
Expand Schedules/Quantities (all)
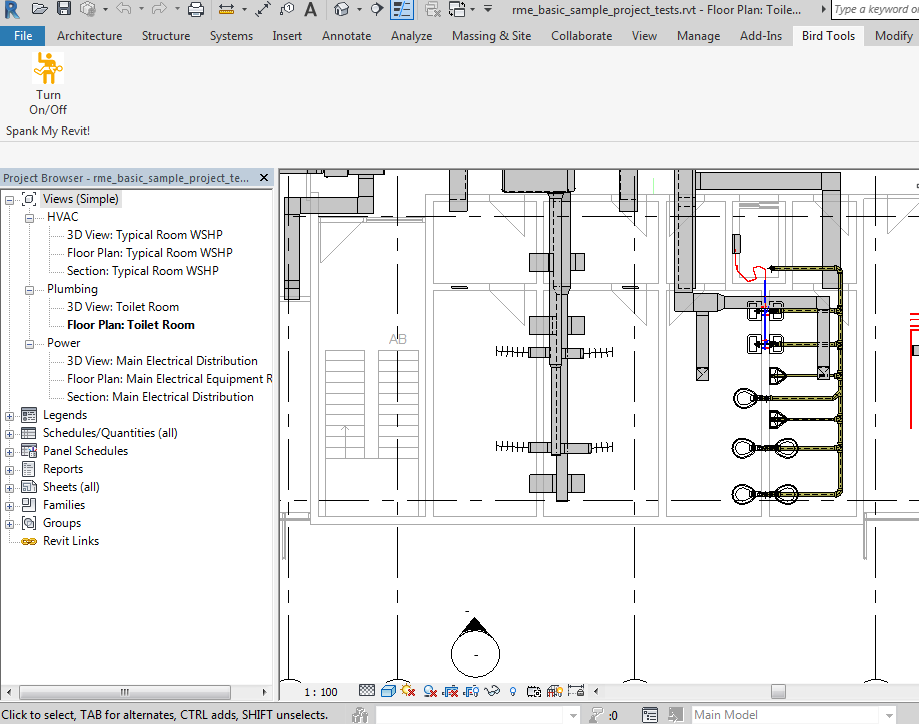tap(9, 434)
